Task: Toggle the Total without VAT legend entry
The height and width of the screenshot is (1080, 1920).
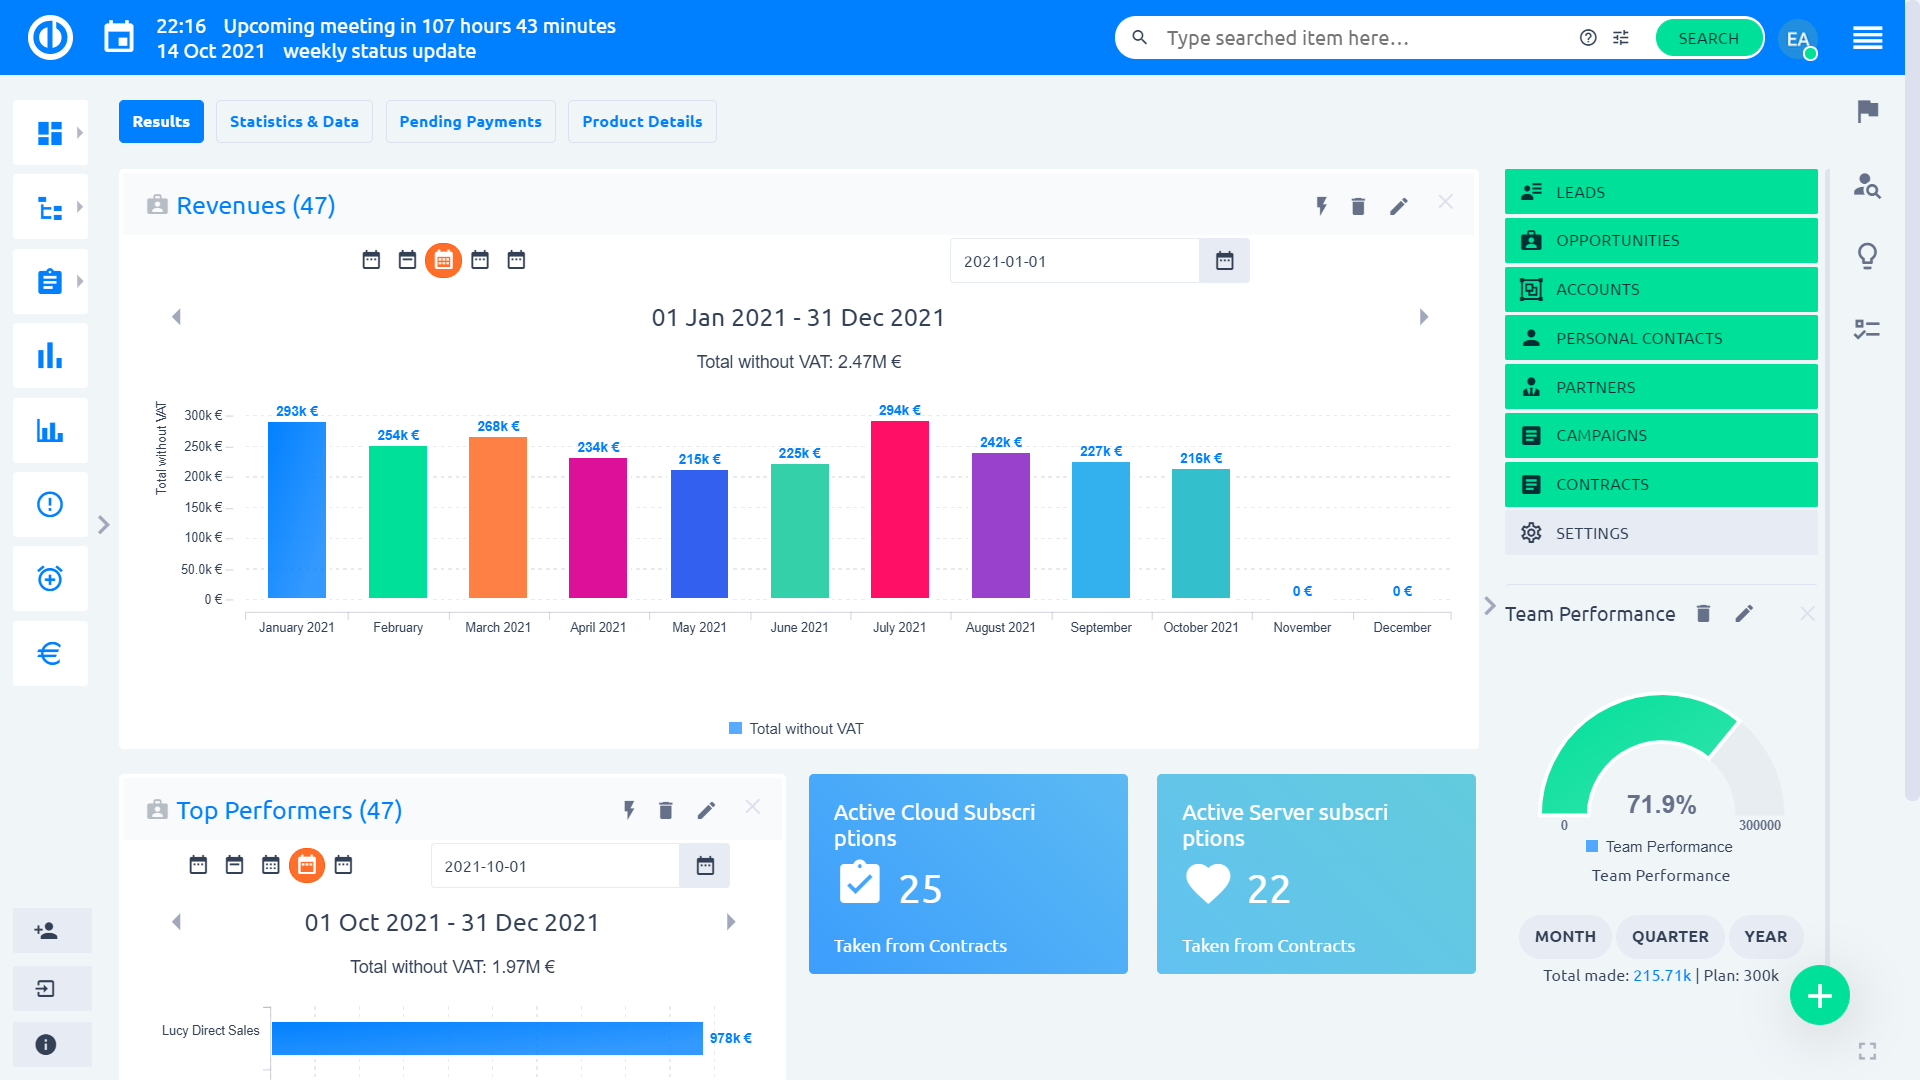Action: coord(794,729)
